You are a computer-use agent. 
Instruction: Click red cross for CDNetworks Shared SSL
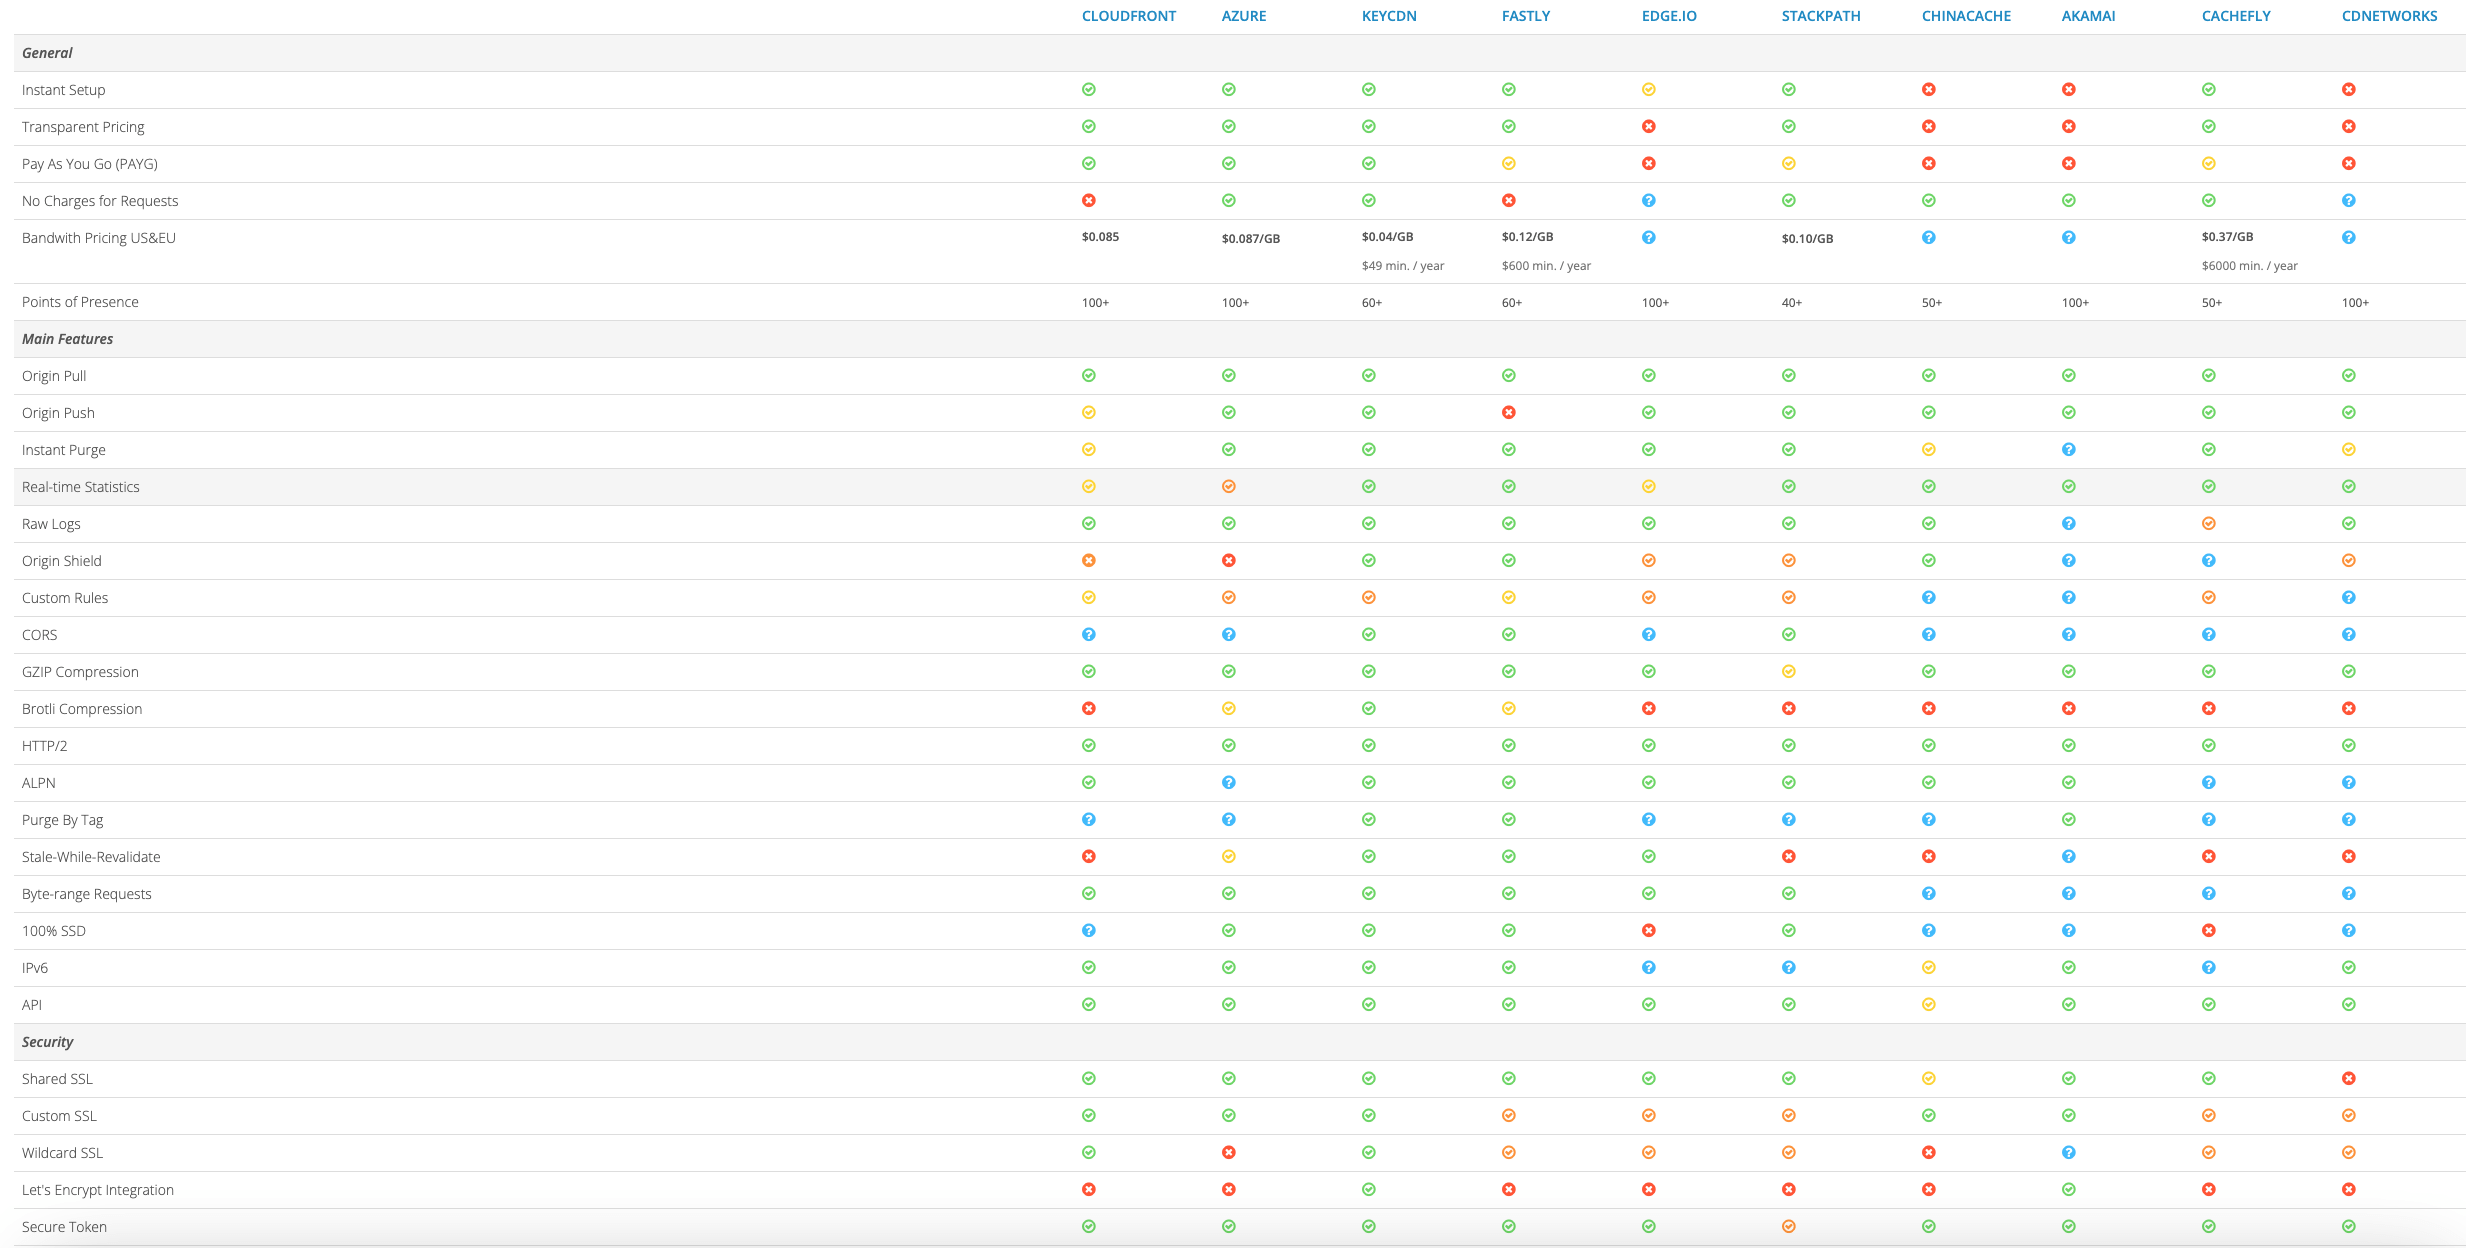coord(2349,1079)
